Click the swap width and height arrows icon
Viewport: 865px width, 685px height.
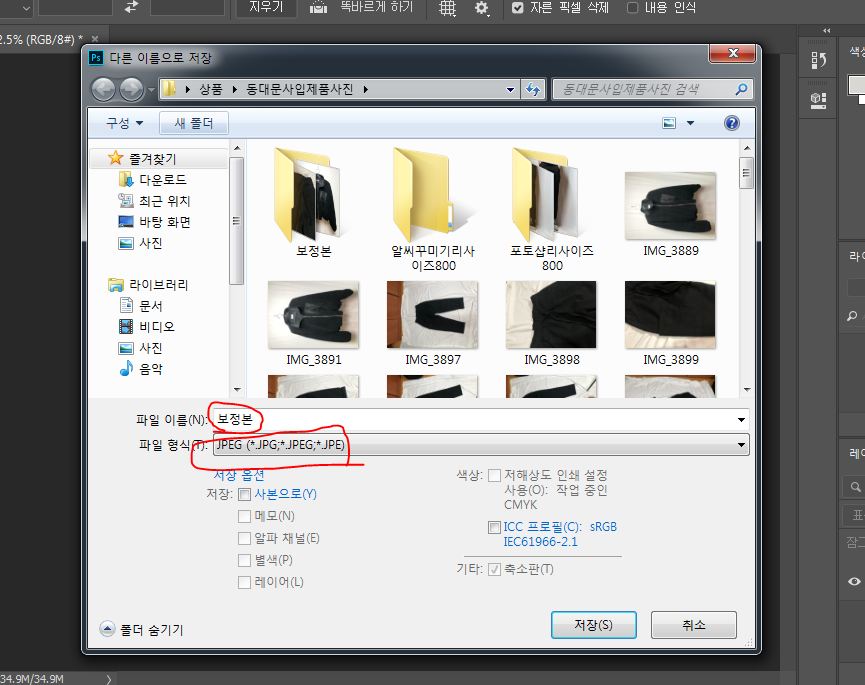(131, 7)
